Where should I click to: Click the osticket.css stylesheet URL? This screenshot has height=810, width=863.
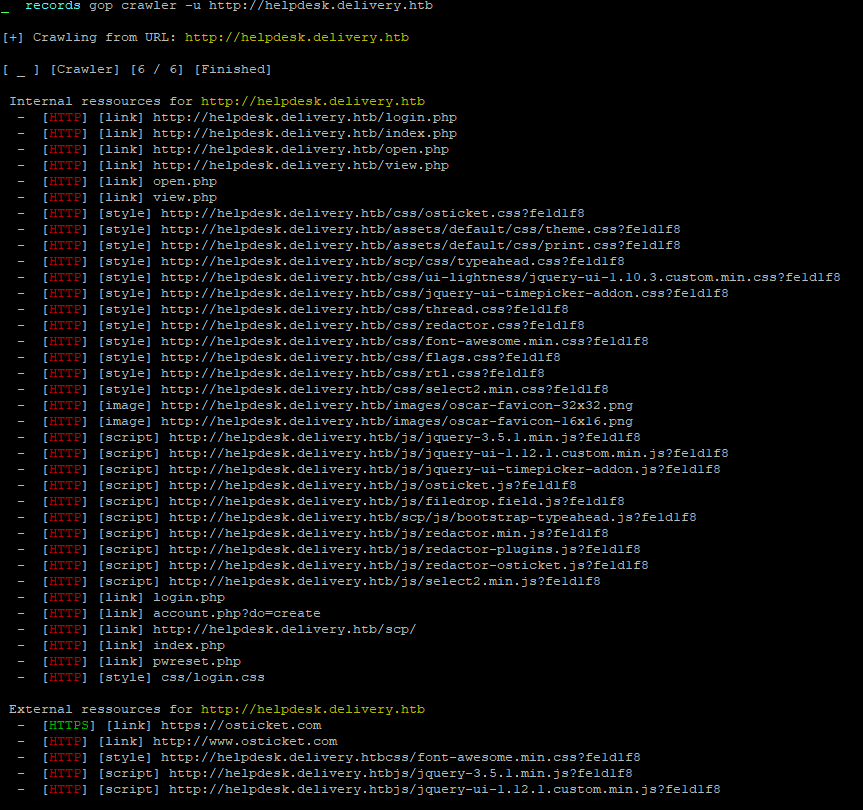click(372, 214)
